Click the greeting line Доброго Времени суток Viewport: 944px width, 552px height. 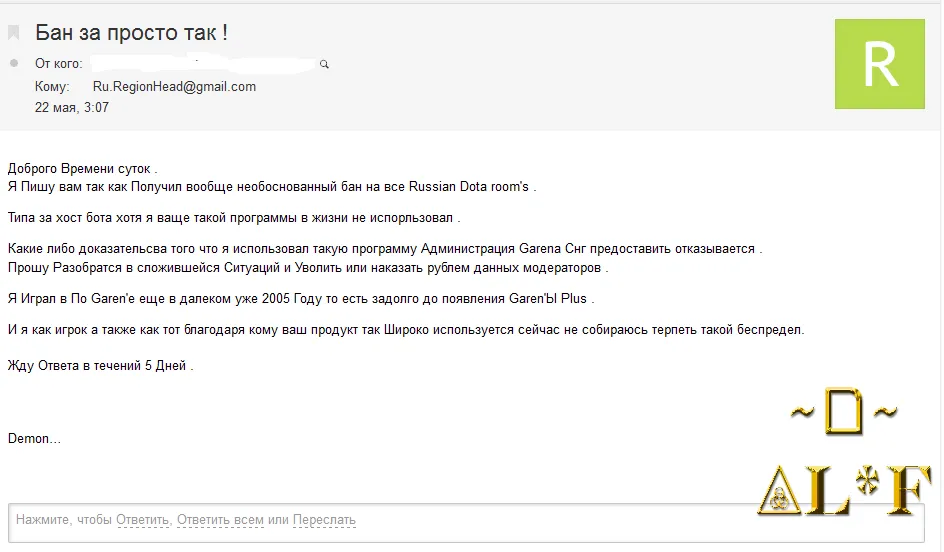82,169
